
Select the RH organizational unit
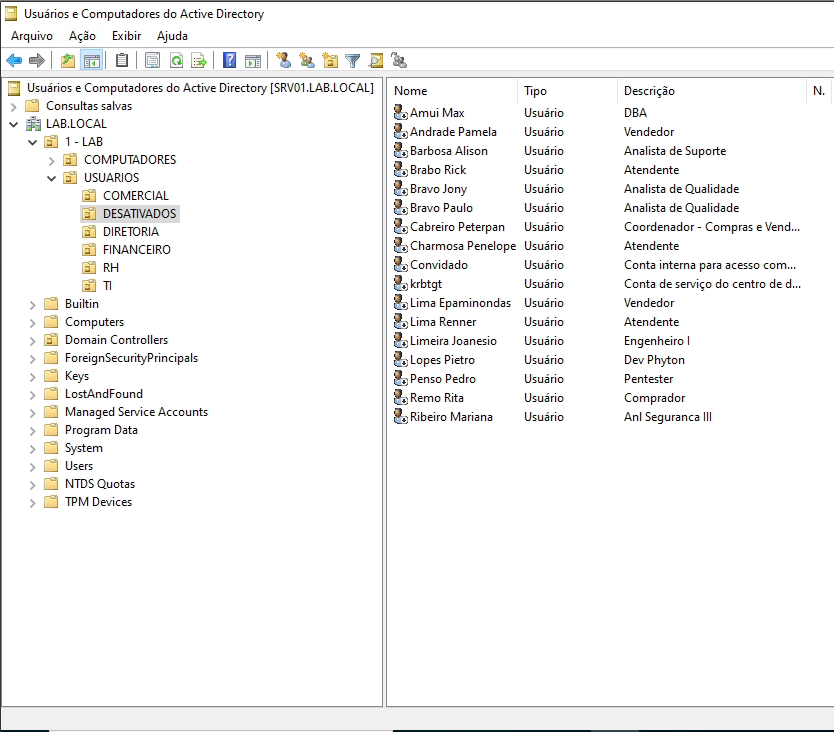[x=111, y=268]
